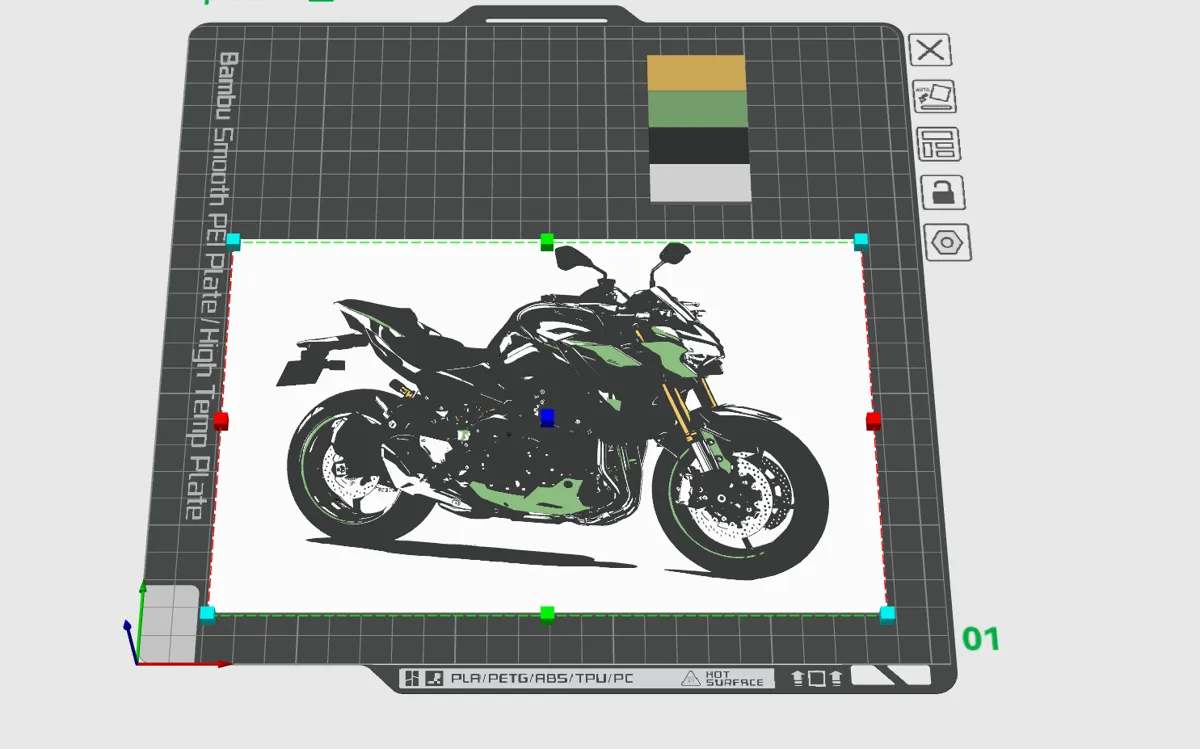
Task: Click the bottom edge green scale handle
Action: [x=547, y=613]
